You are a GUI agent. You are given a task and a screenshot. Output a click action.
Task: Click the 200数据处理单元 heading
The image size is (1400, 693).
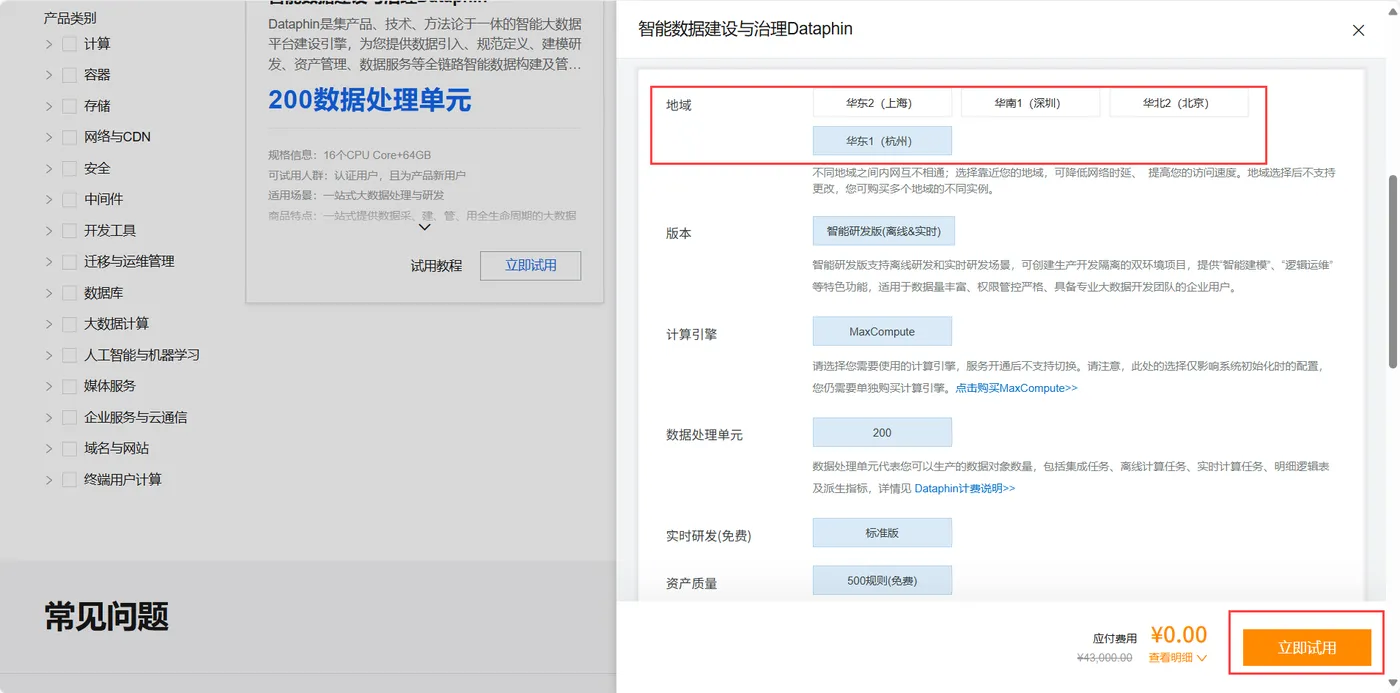click(x=369, y=100)
